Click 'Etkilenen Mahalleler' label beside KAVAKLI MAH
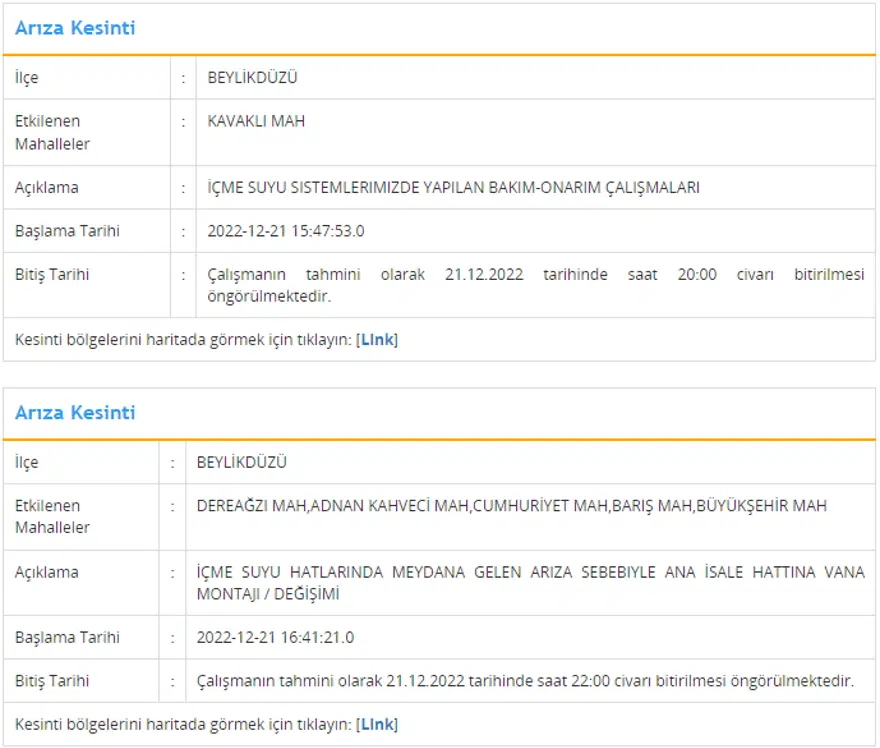This screenshot has height=748, width=880. tap(52, 132)
